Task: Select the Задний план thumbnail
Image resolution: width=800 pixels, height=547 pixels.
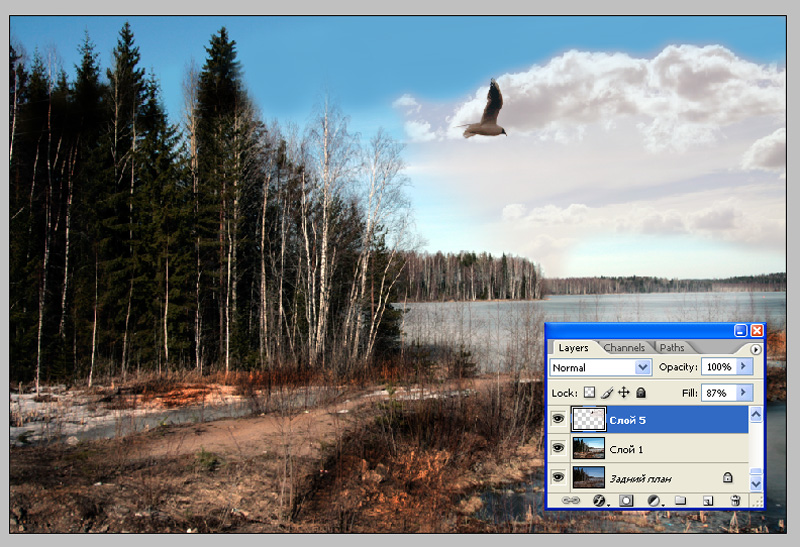Action: tap(589, 478)
